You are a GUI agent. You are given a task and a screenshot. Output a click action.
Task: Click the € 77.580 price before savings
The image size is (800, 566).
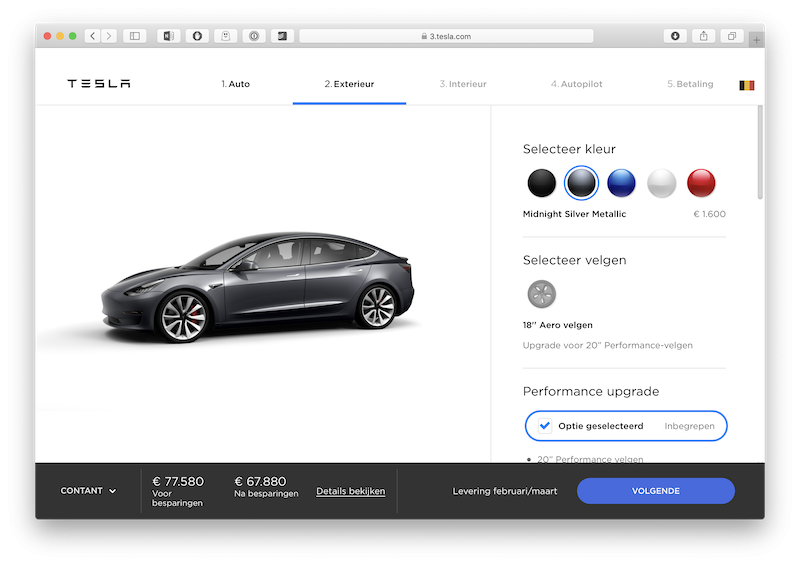pyautogui.click(x=178, y=481)
